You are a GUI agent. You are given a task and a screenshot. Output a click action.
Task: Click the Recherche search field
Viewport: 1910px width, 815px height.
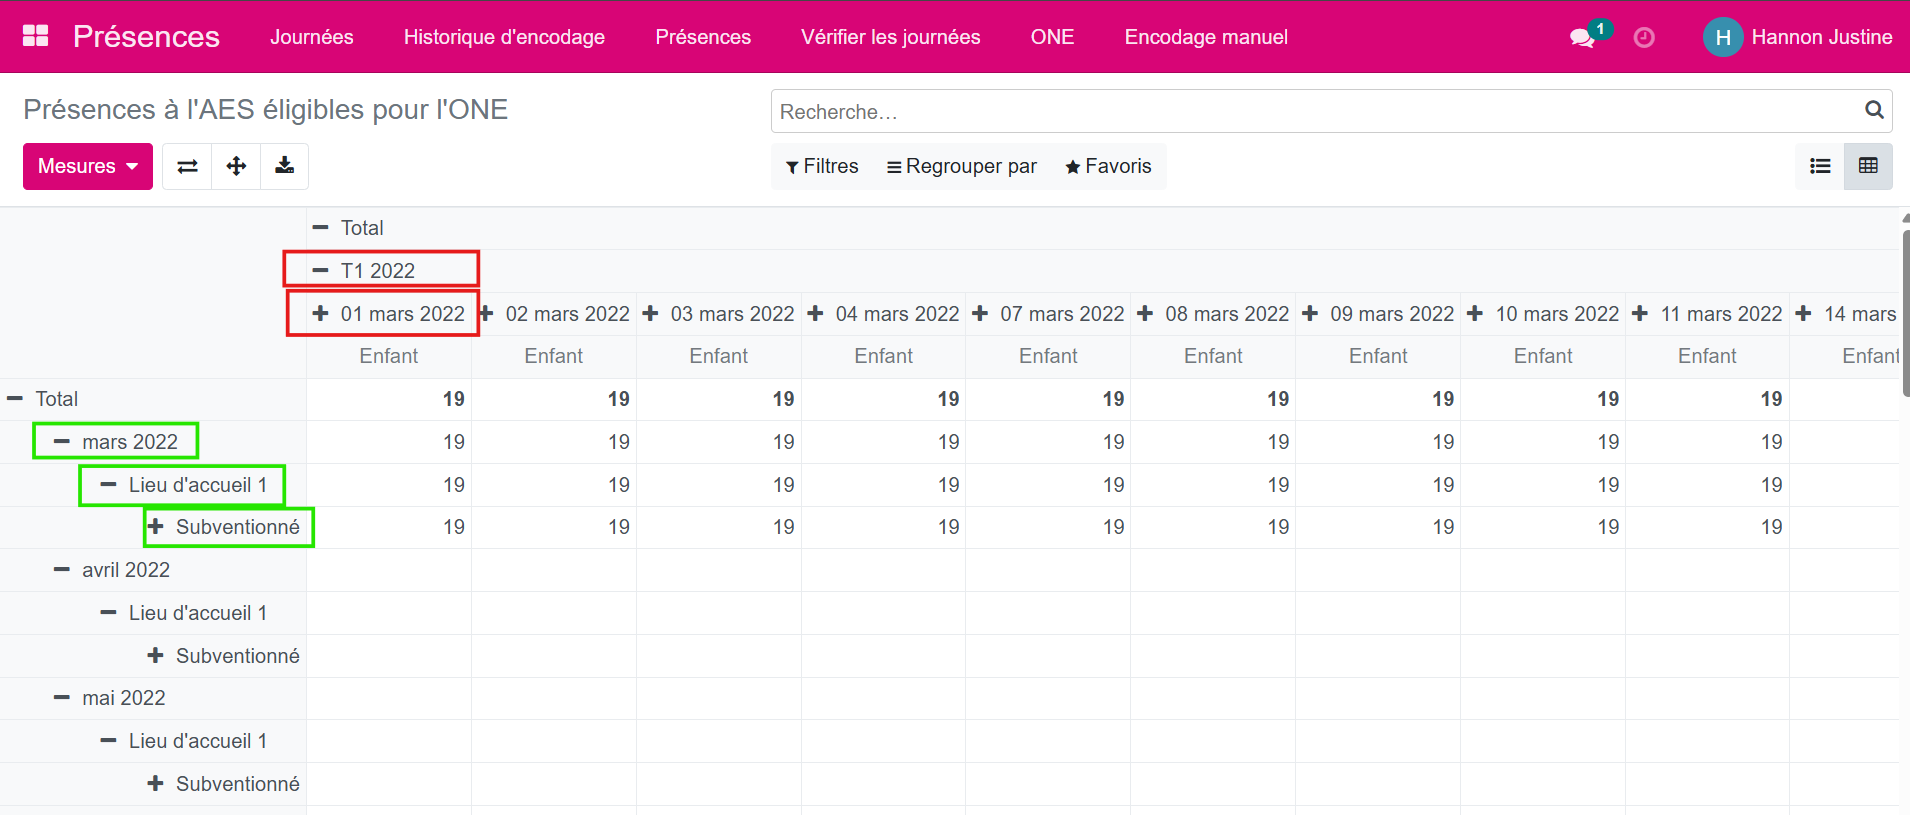[x=1310, y=111]
